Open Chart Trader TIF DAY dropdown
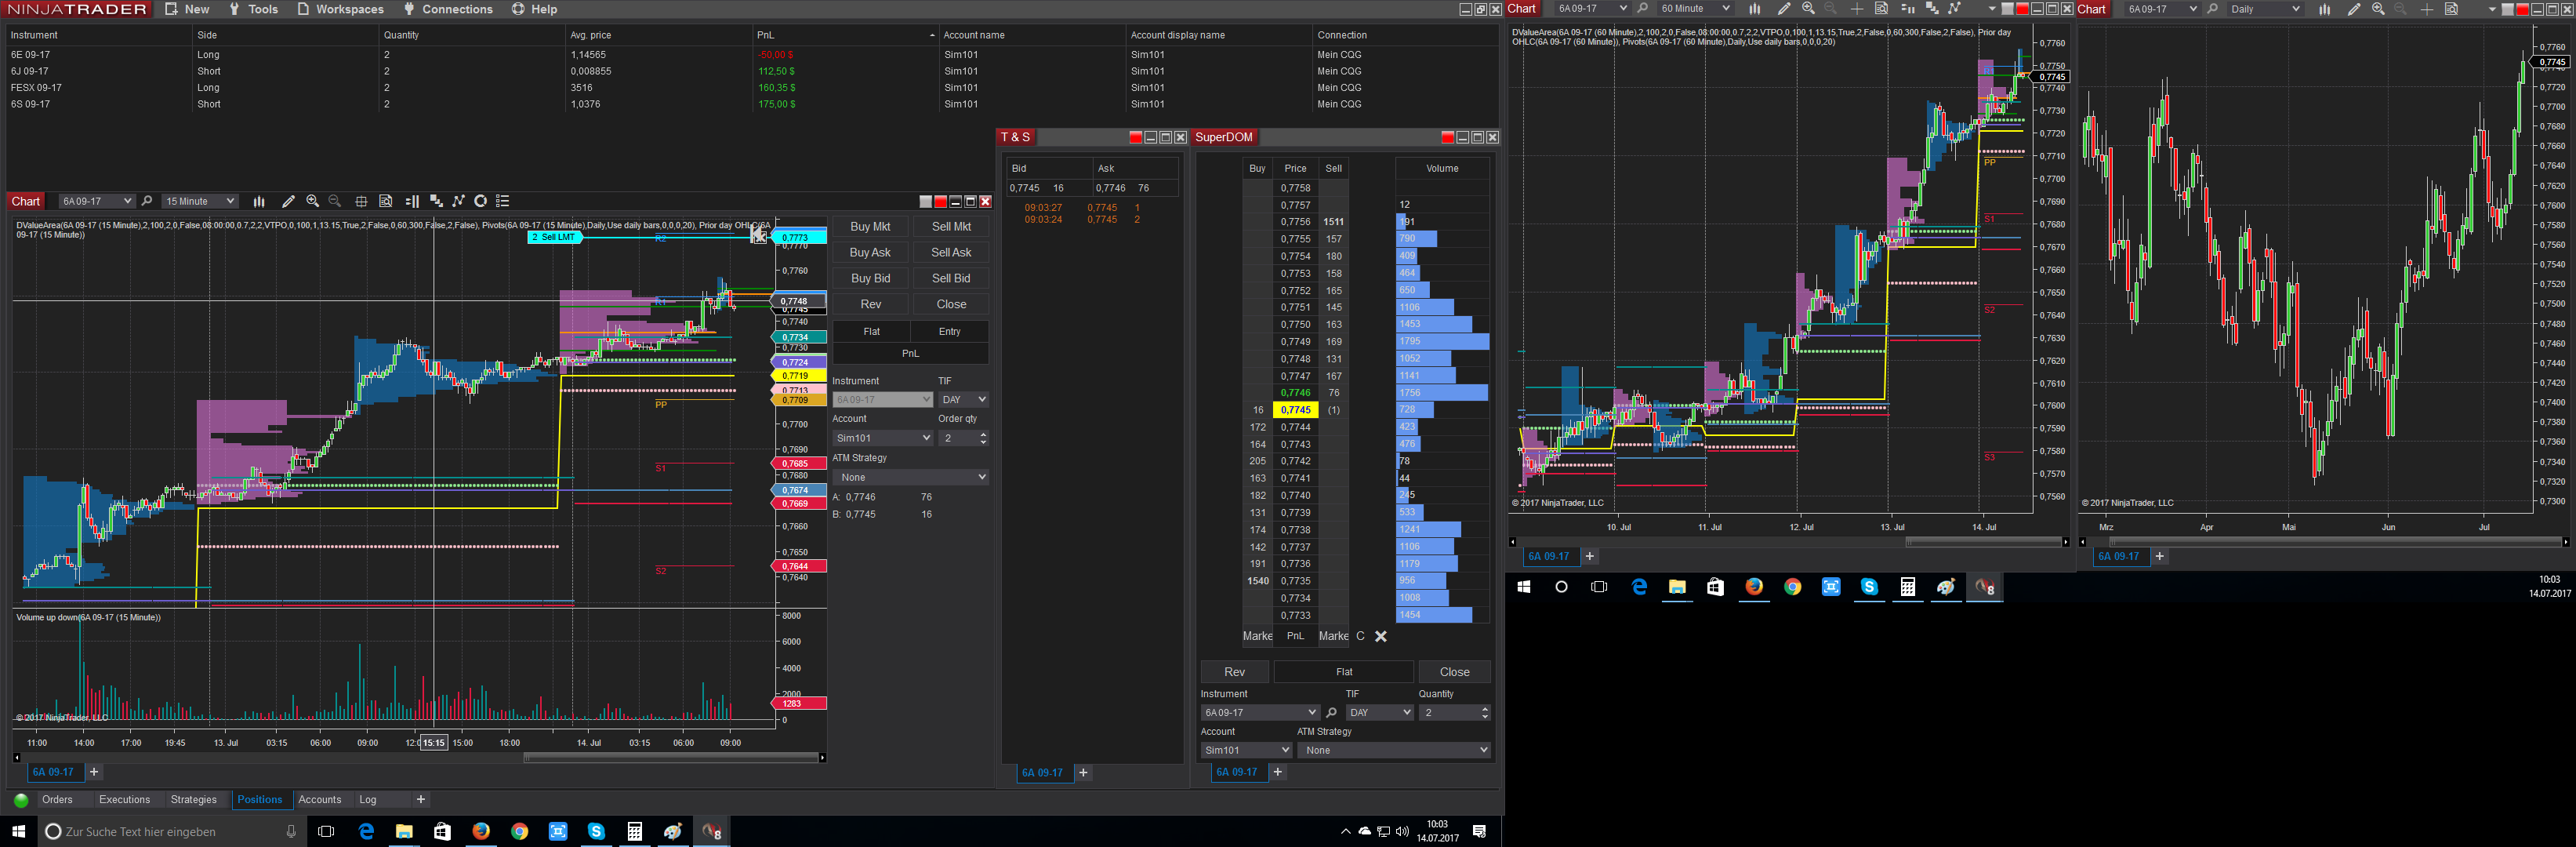The height and width of the screenshot is (847, 2576). pyautogui.click(x=963, y=399)
